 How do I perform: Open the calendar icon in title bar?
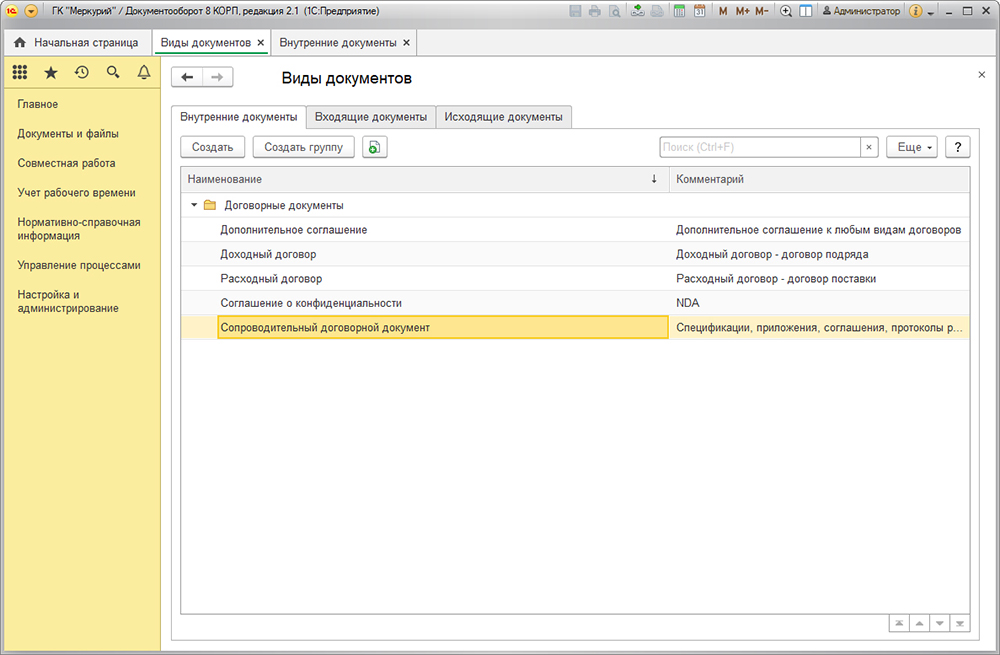(x=699, y=11)
